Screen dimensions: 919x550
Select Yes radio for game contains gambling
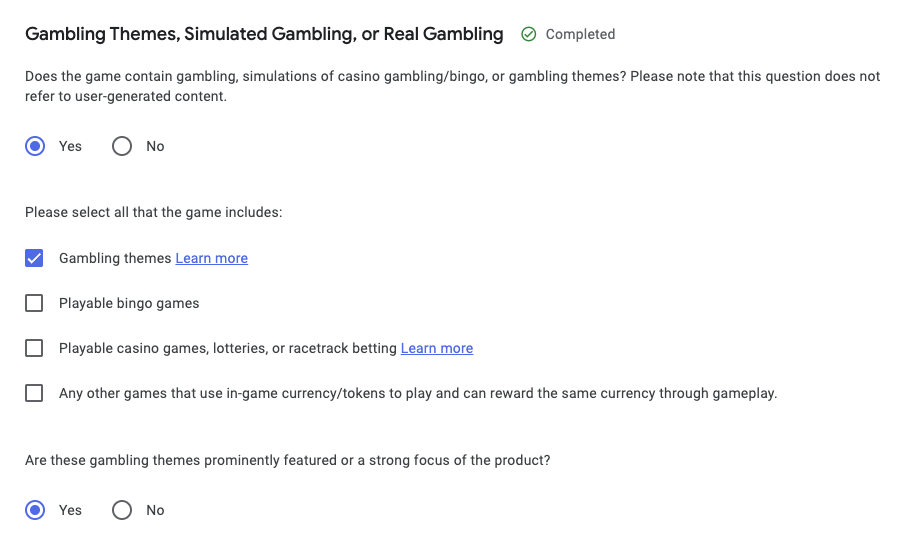pyautogui.click(x=35, y=146)
